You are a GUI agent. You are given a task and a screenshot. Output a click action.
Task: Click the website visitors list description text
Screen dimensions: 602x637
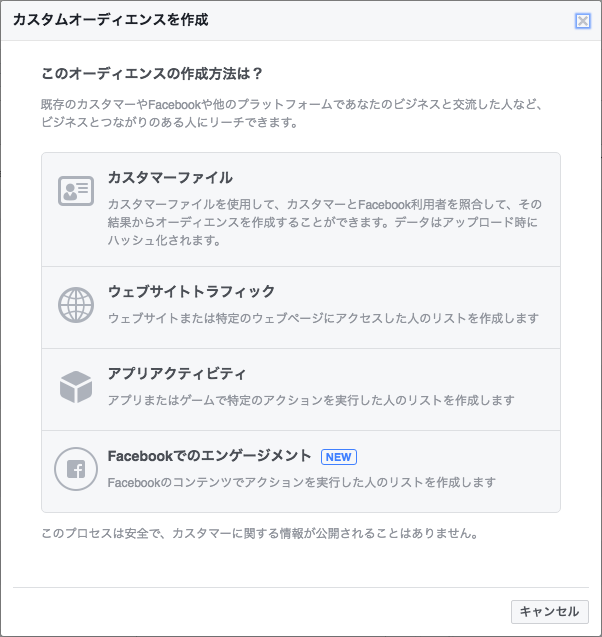323,318
